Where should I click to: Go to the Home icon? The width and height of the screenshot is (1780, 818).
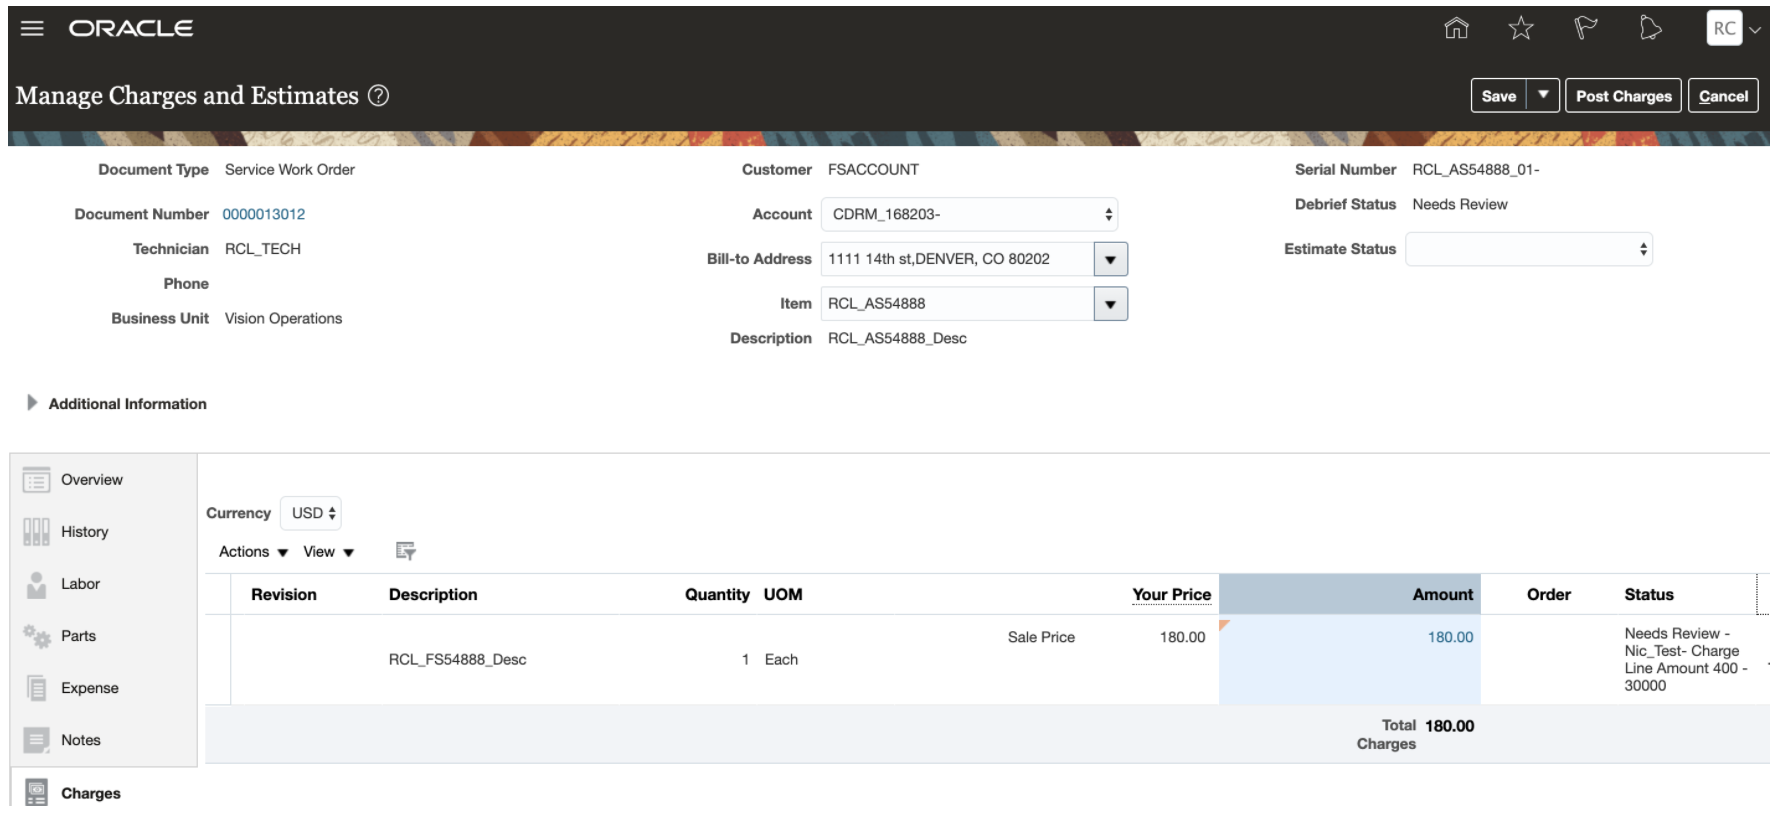point(1456,28)
